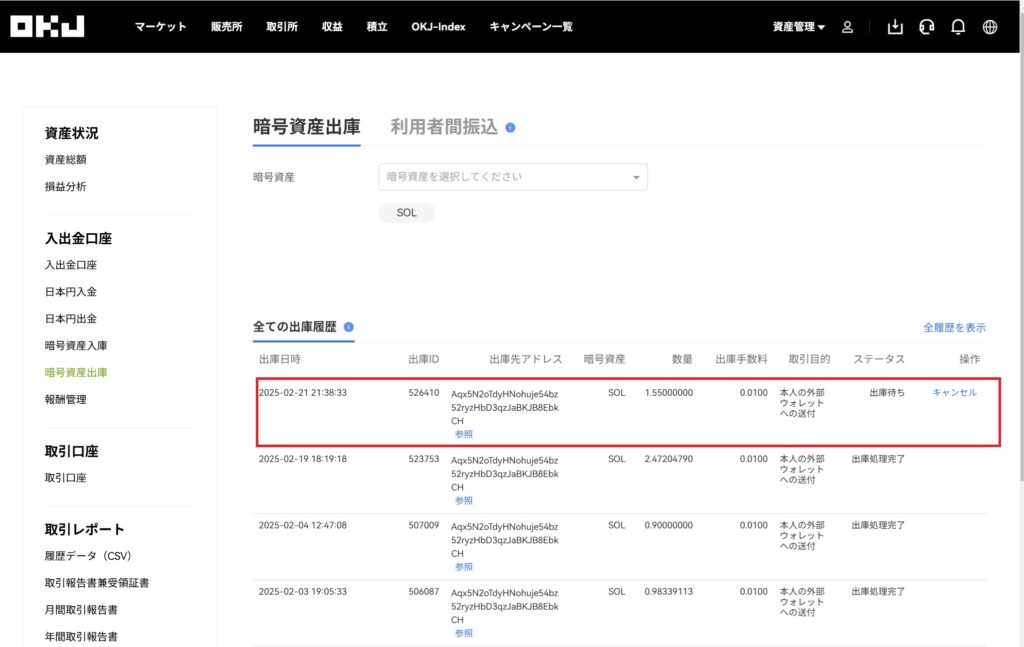Open 年間取引報告書 in sidebar
This screenshot has height=647, width=1024.
coord(81,637)
